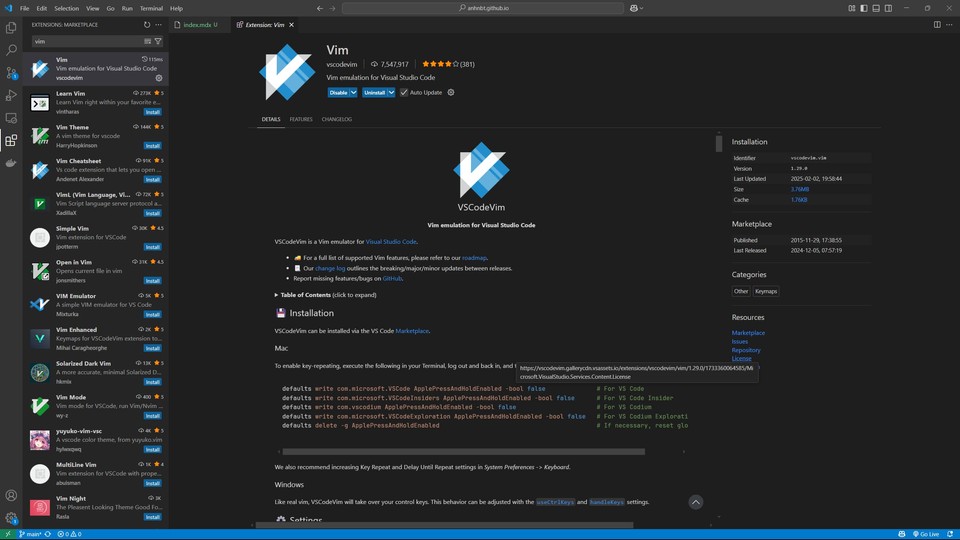Toggle the bottom Panel visibility
The height and width of the screenshot is (540, 960).
876,9
